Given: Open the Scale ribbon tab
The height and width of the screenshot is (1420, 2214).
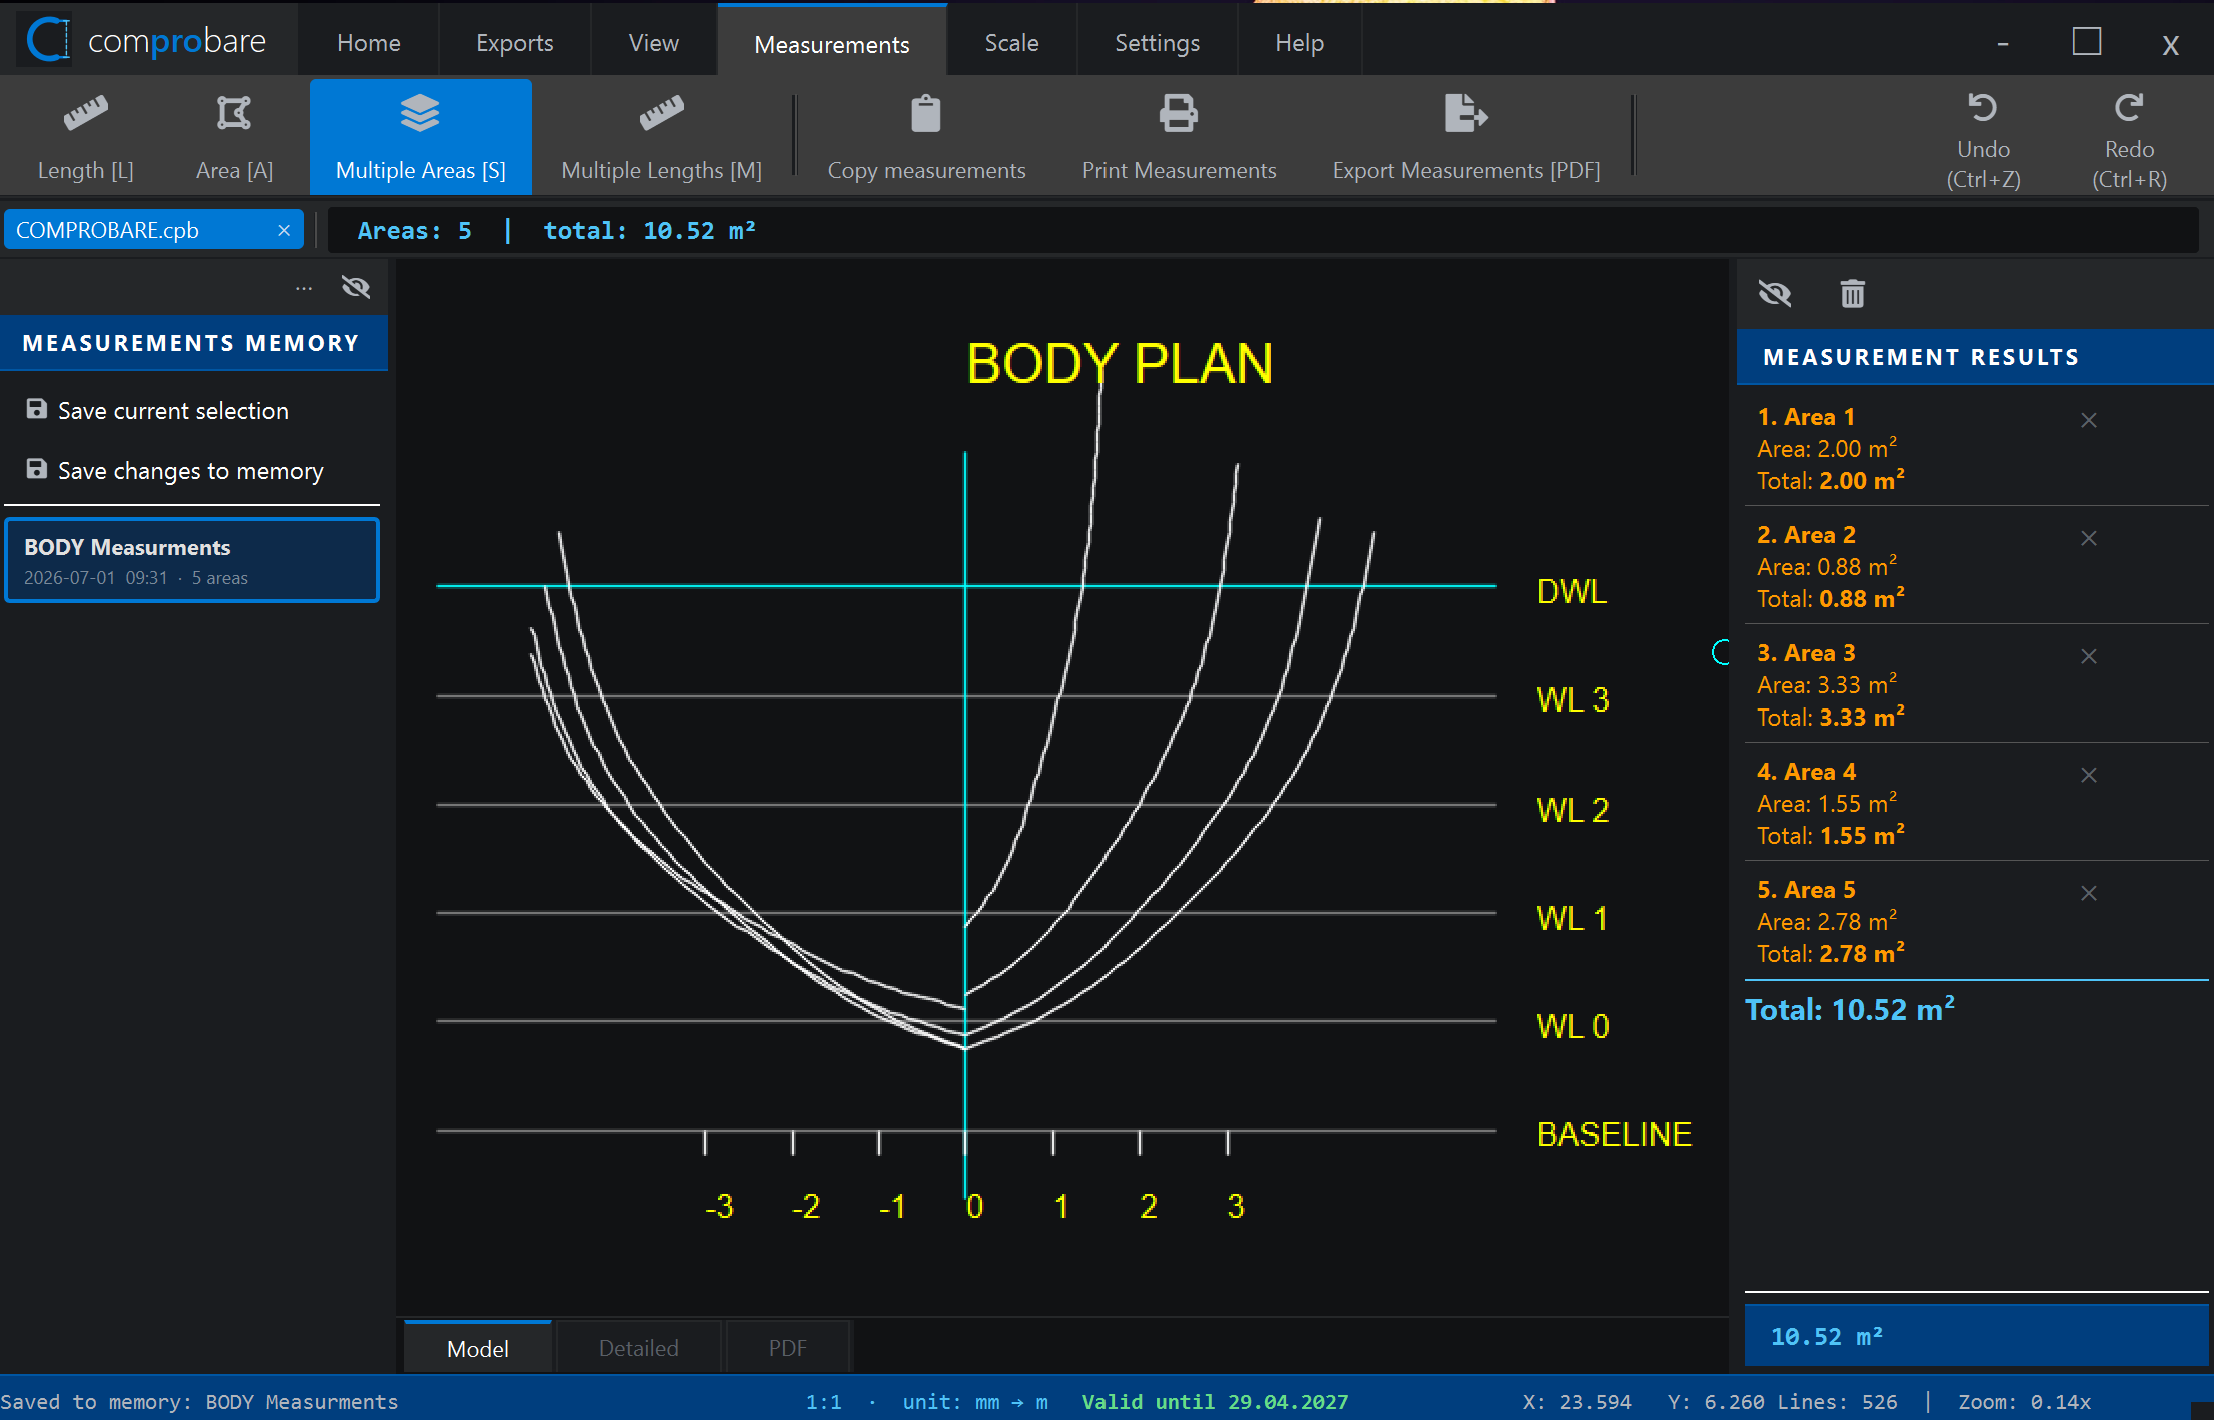Looking at the screenshot, I should tap(1011, 43).
